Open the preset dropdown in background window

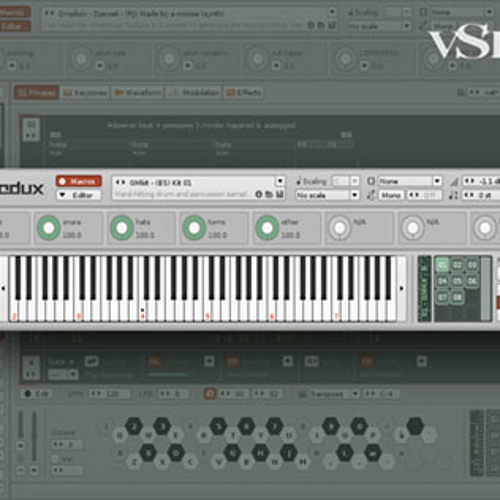332,12
